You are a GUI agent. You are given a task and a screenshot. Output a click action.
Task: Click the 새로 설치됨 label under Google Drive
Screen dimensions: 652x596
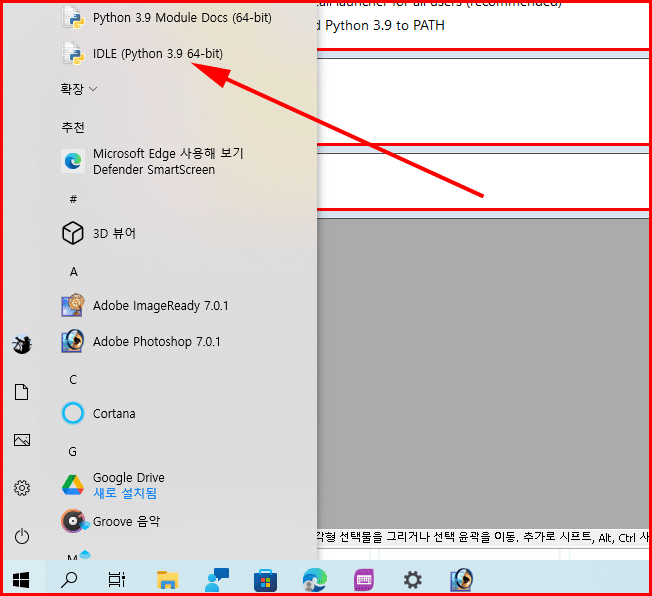pos(125,493)
